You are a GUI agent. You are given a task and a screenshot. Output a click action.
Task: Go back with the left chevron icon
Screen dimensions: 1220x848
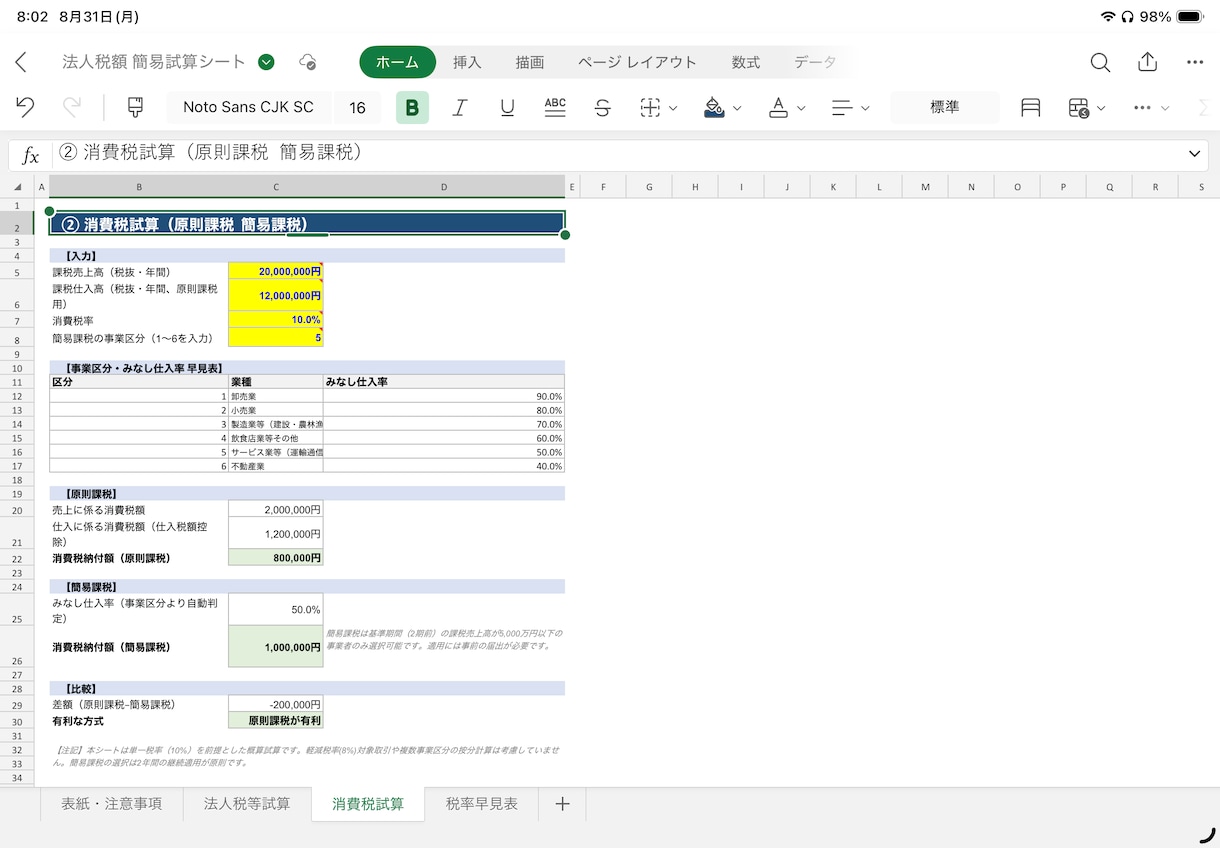tap(21, 62)
